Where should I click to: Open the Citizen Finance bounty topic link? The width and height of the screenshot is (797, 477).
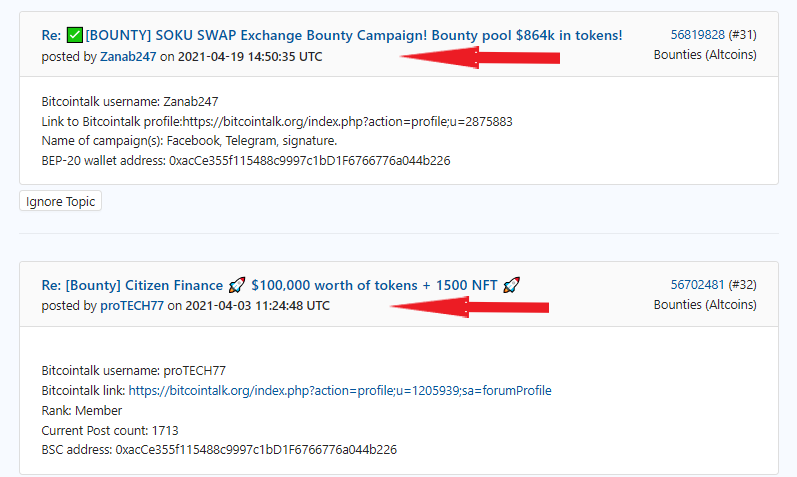click(281, 285)
